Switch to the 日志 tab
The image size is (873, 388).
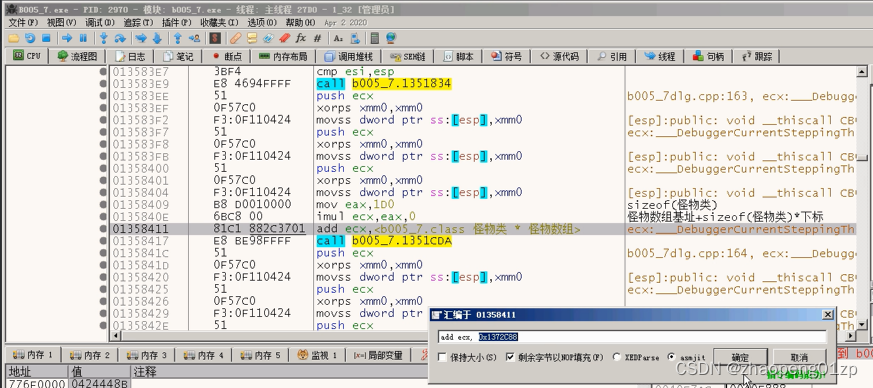click(130, 56)
